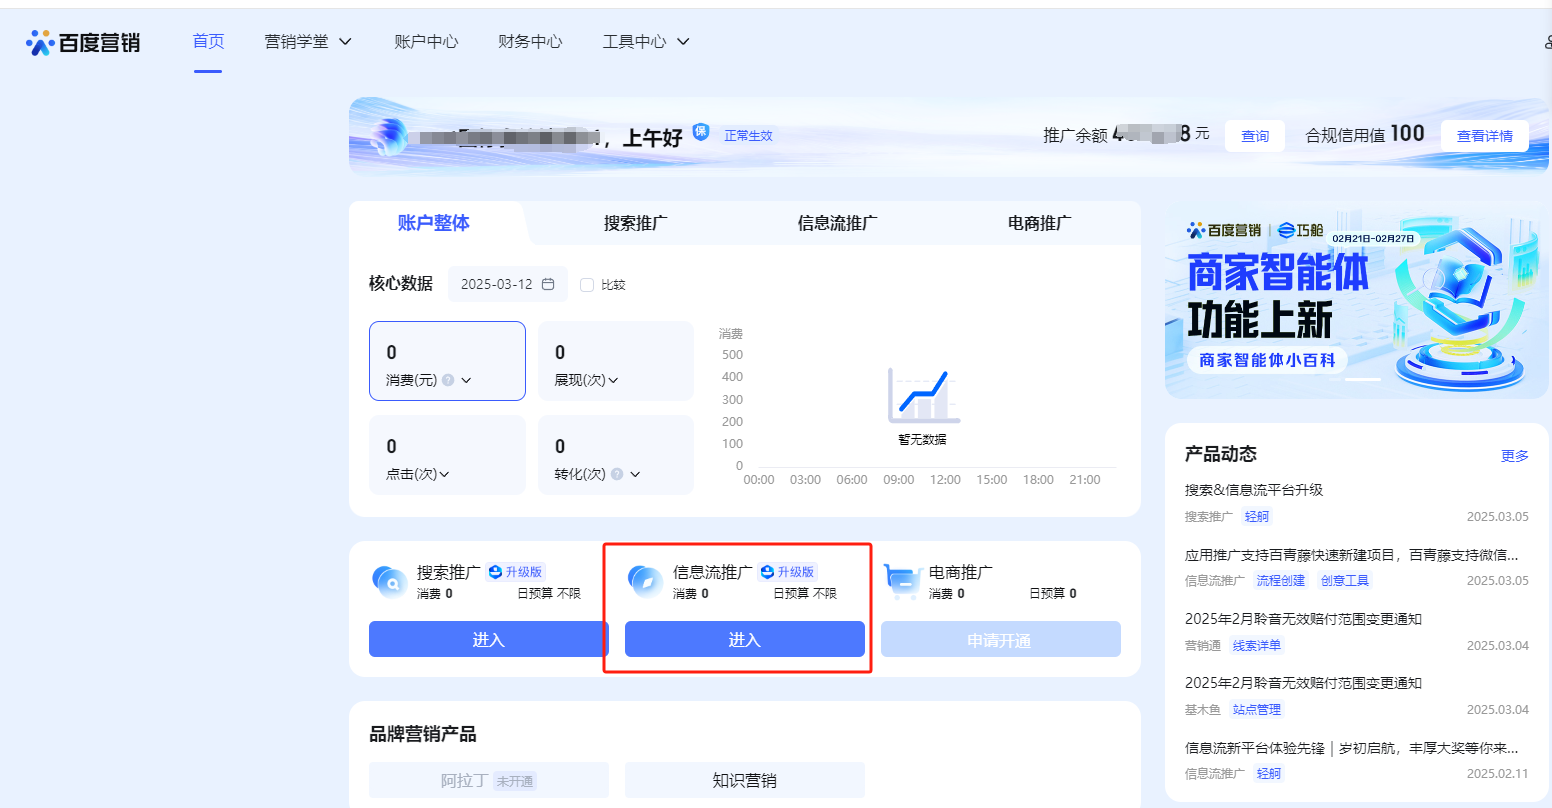Switch to the 搜索推广 tab
The width and height of the screenshot is (1552, 808).
(635, 223)
